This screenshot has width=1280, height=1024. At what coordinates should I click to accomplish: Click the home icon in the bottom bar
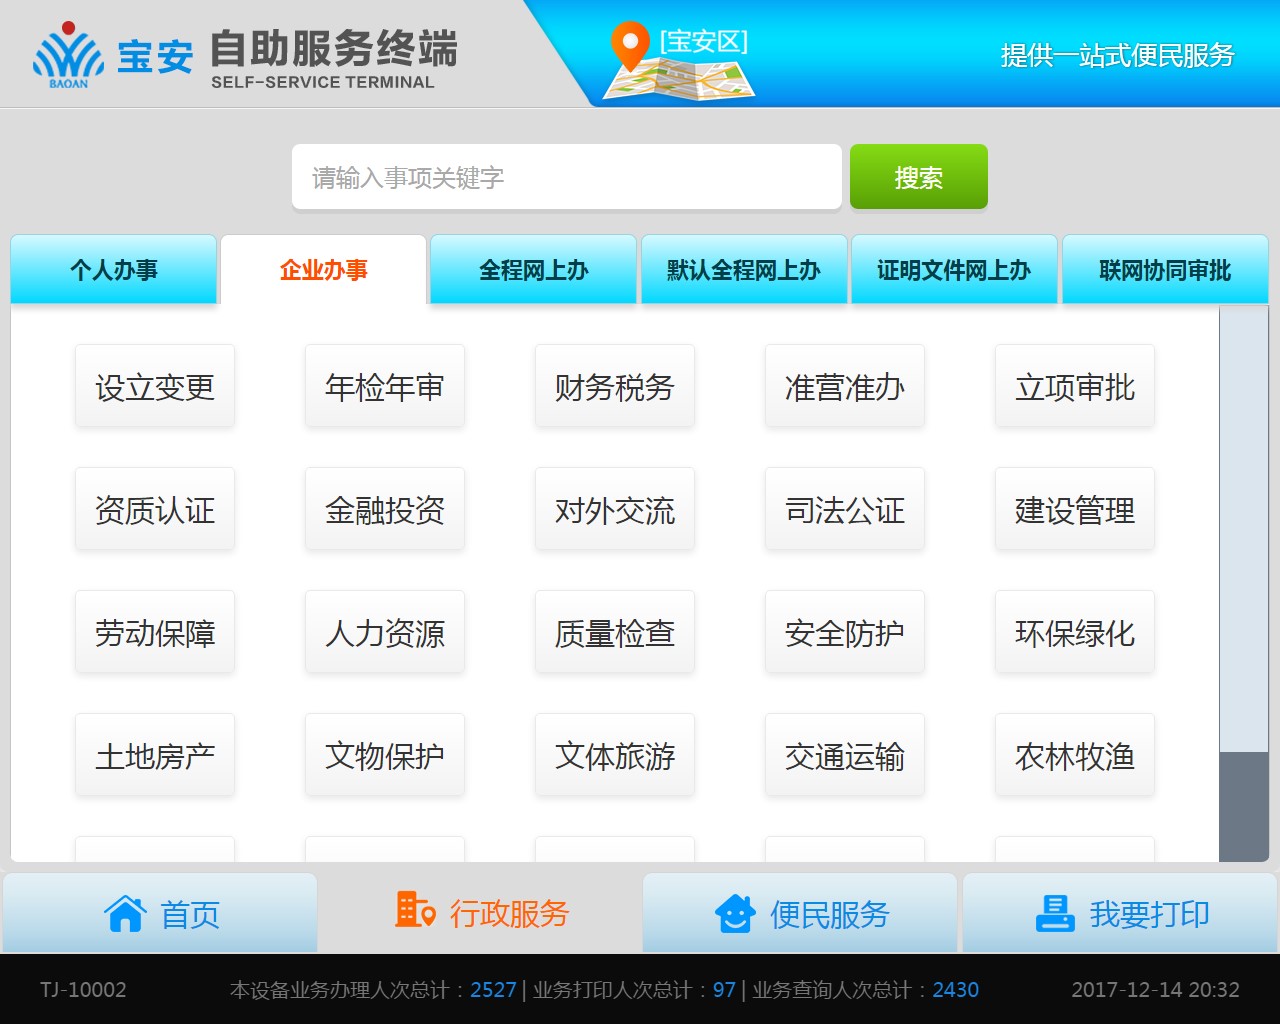coord(125,913)
